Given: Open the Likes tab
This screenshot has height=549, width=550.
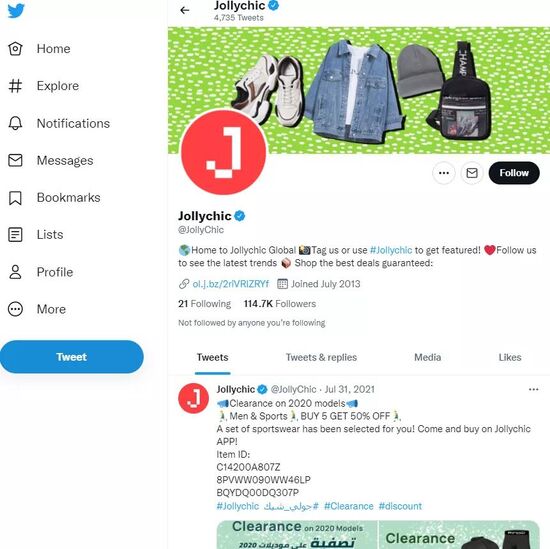Looking at the screenshot, I should click(510, 357).
